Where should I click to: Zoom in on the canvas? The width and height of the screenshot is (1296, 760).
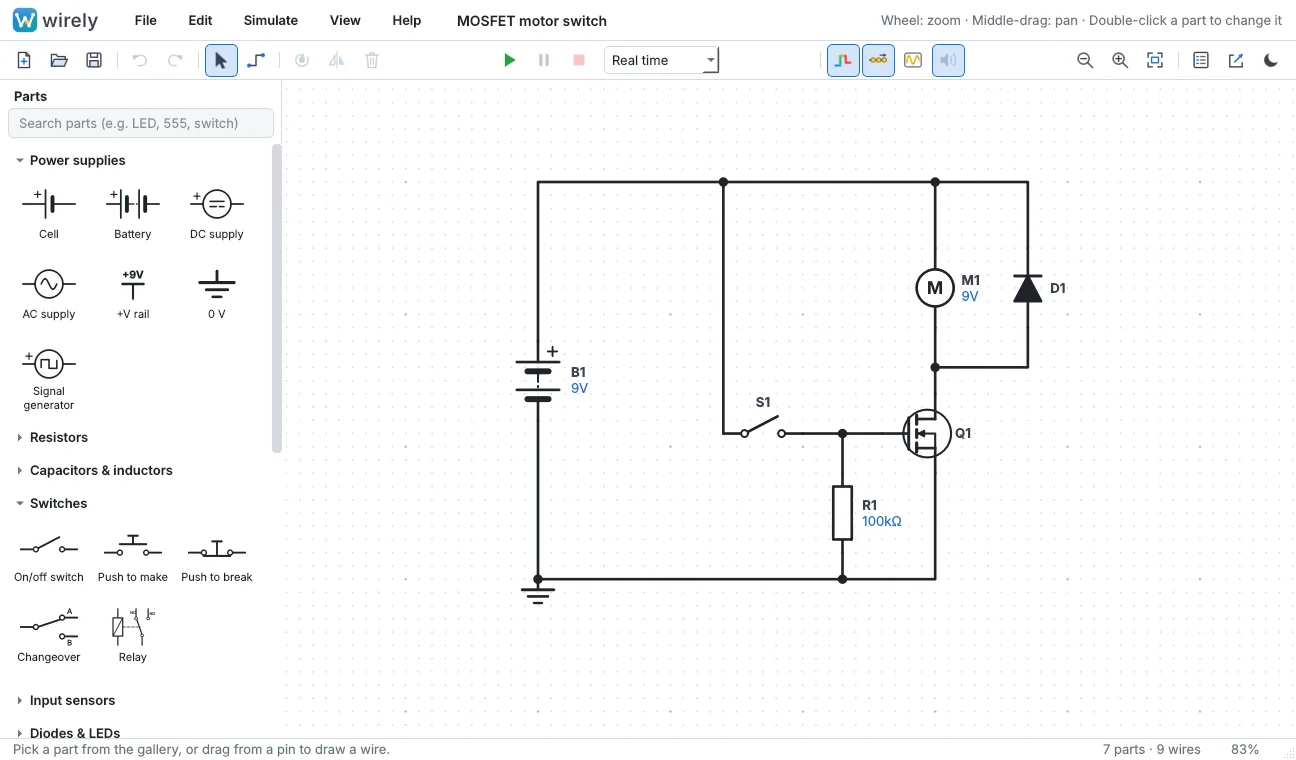pos(1120,60)
